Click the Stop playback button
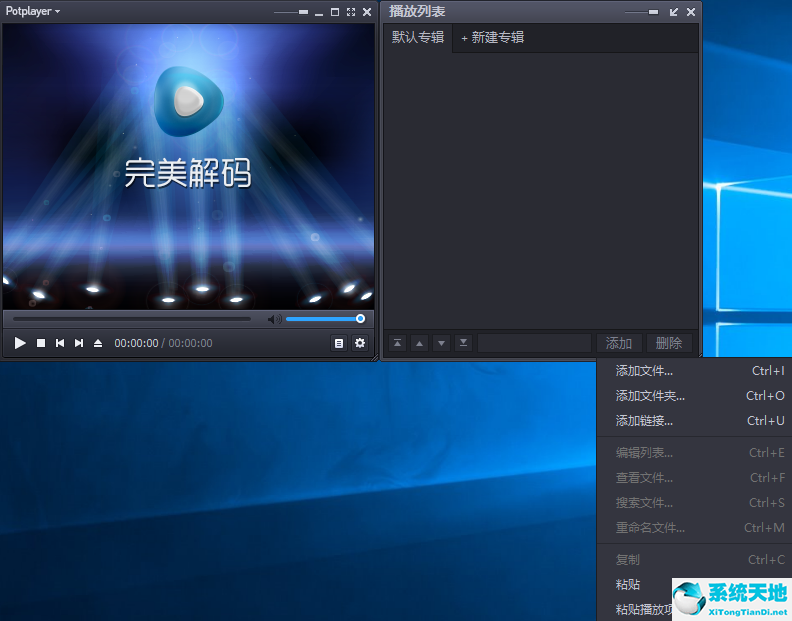This screenshot has width=792, height=621. click(41, 343)
